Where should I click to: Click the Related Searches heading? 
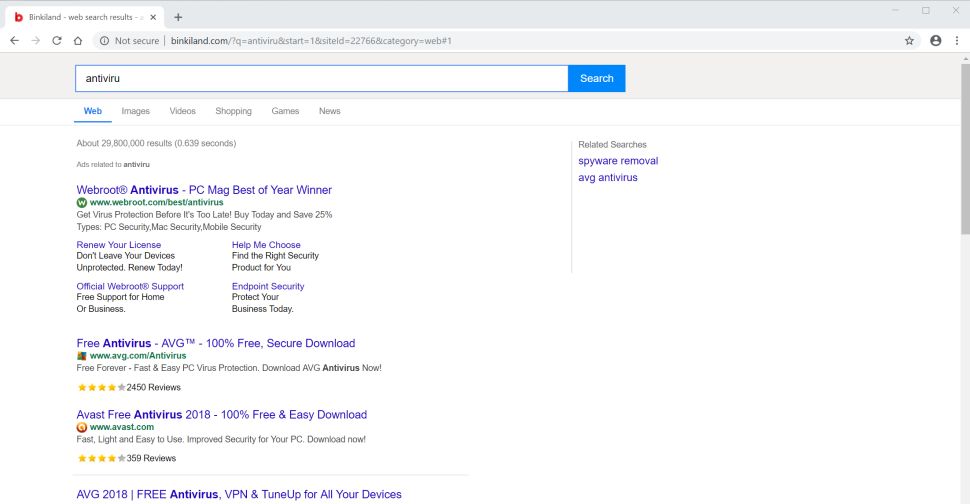612,145
